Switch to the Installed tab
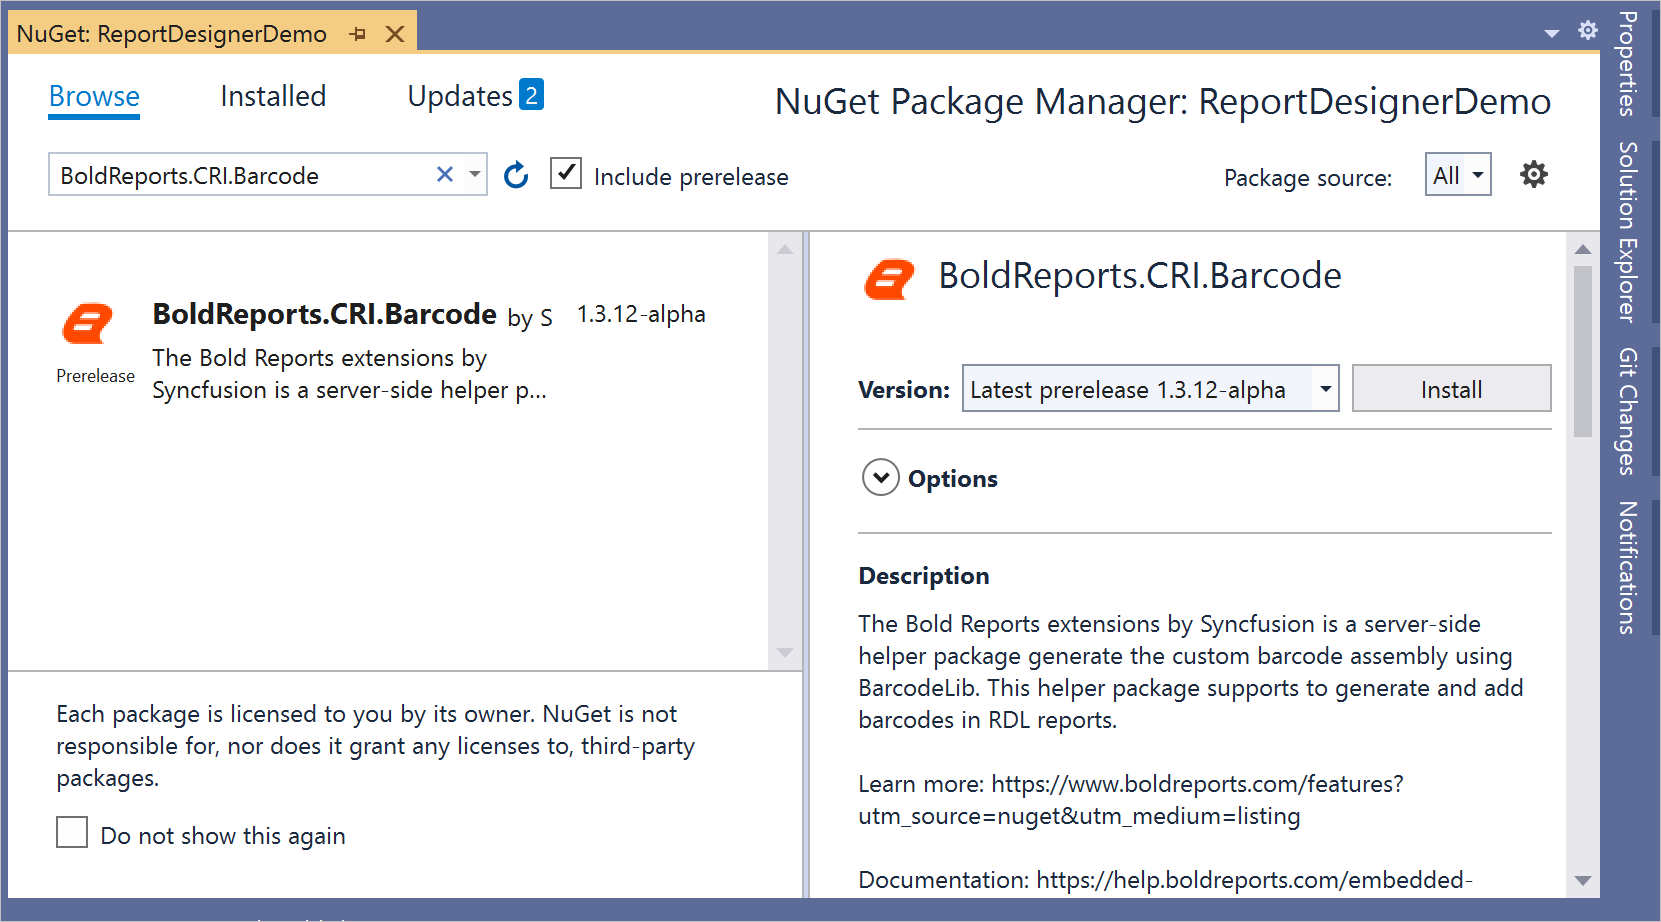The height and width of the screenshot is (922, 1661). click(x=273, y=96)
